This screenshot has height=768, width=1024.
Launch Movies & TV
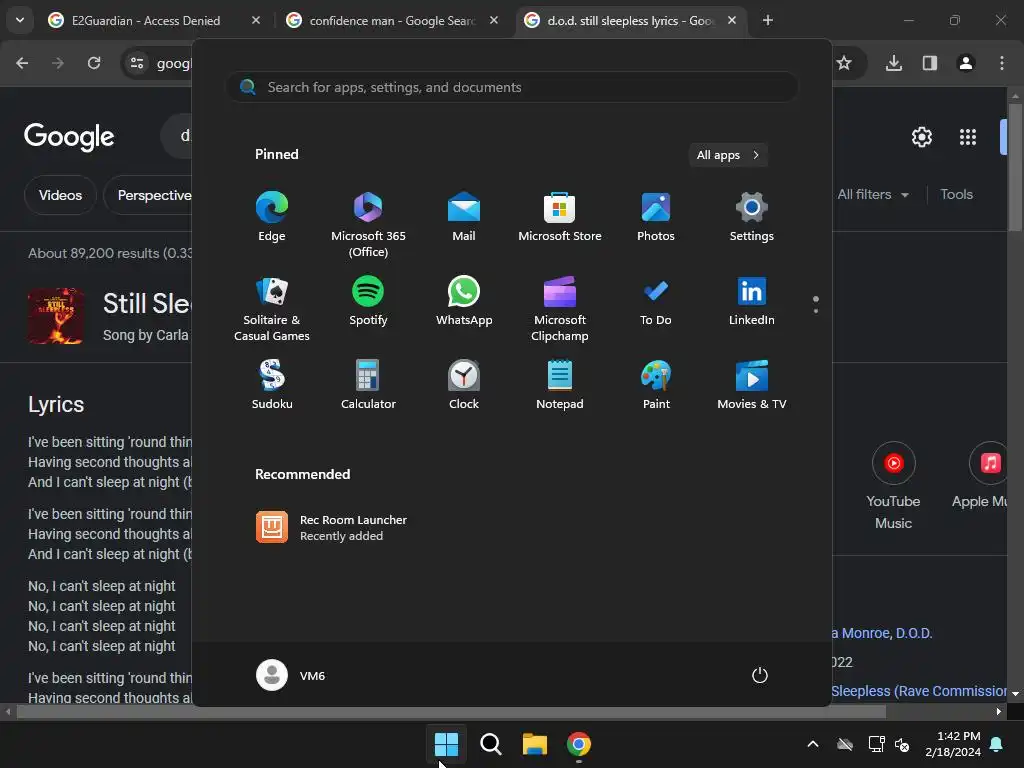[752, 385]
